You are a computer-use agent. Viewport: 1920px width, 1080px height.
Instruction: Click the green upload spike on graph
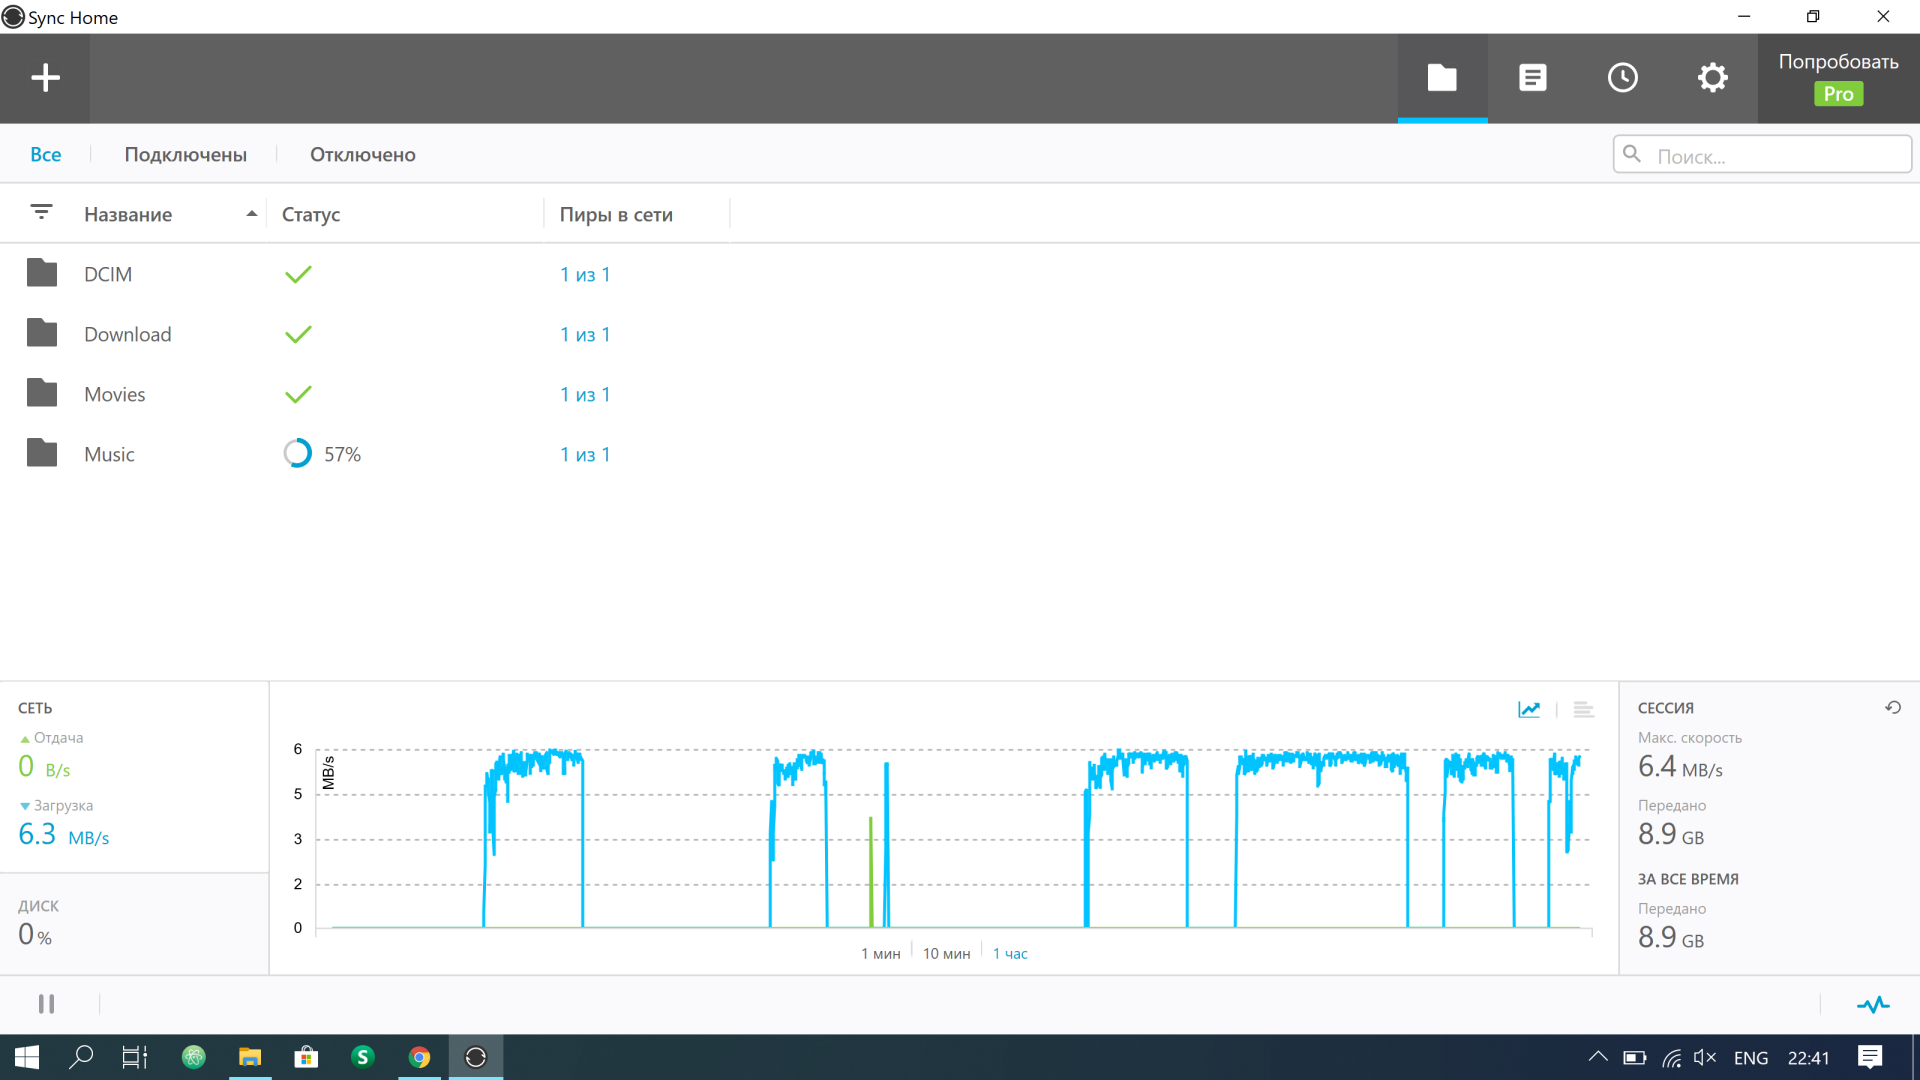pyautogui.click(x=871, y=872)
